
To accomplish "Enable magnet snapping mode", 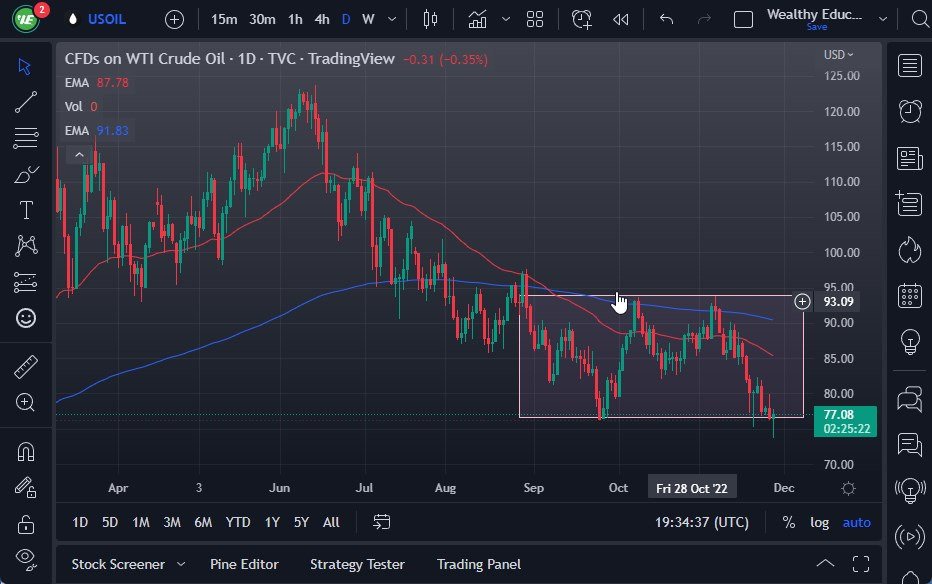I will tap(25, 451).
